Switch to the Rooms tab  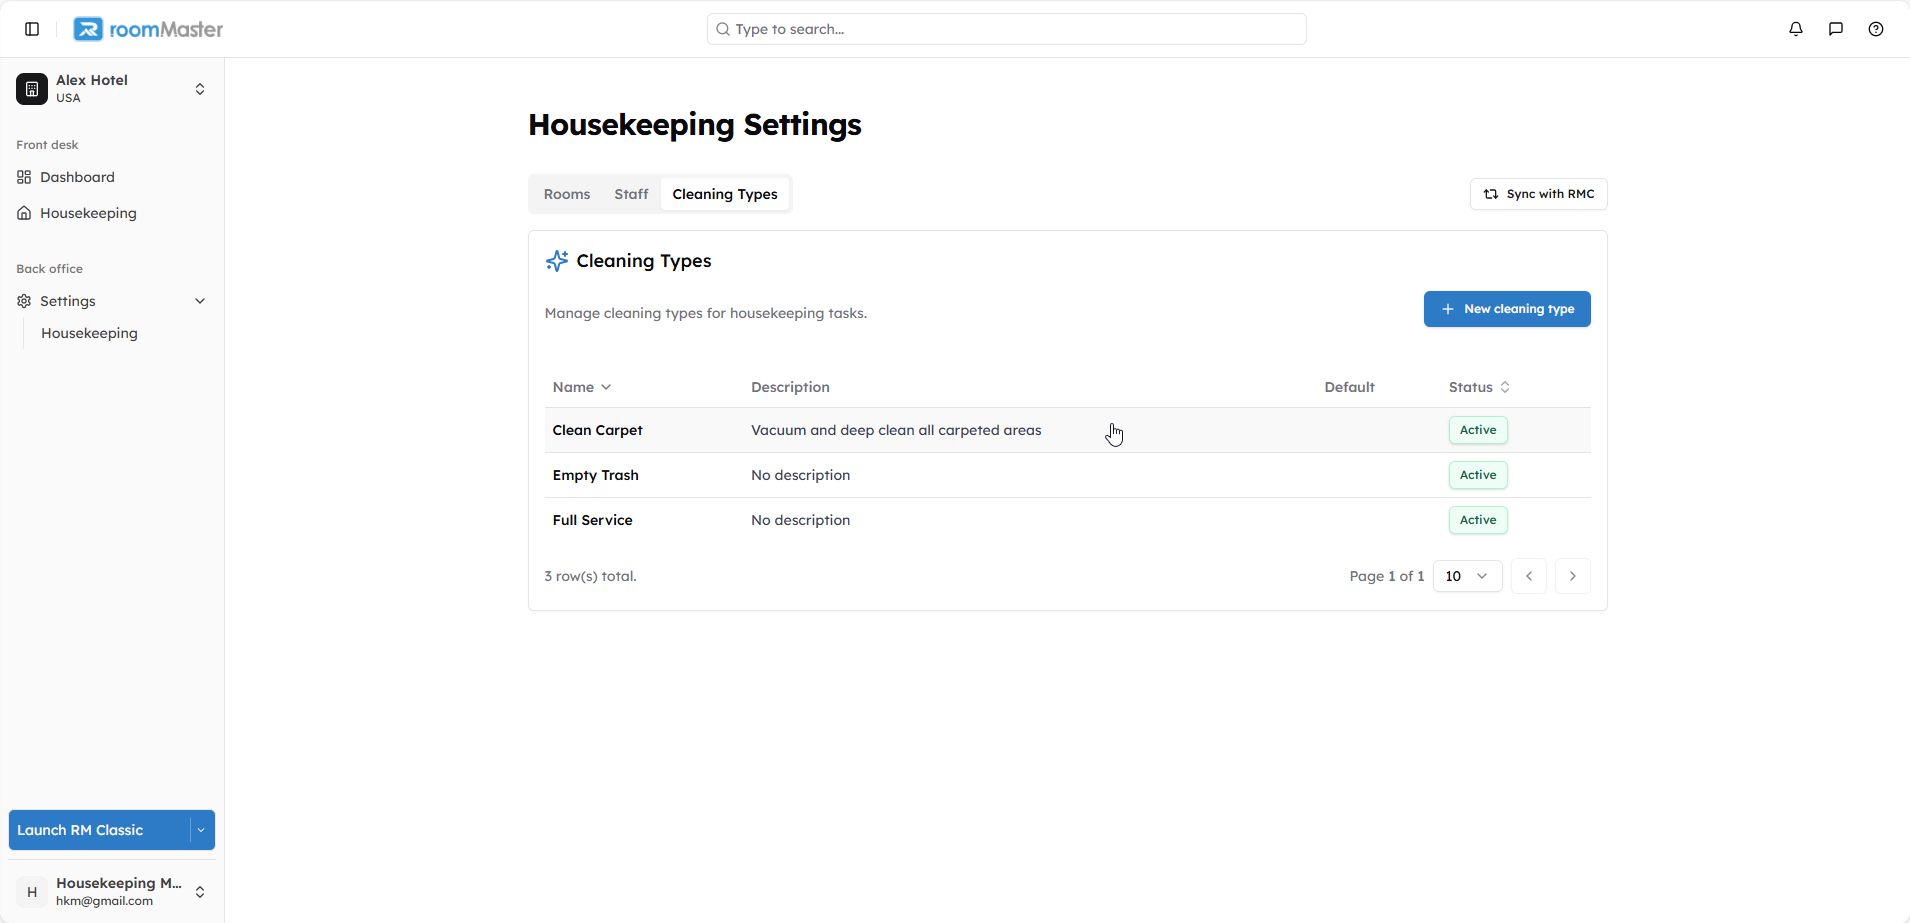[x=567, y=194]
